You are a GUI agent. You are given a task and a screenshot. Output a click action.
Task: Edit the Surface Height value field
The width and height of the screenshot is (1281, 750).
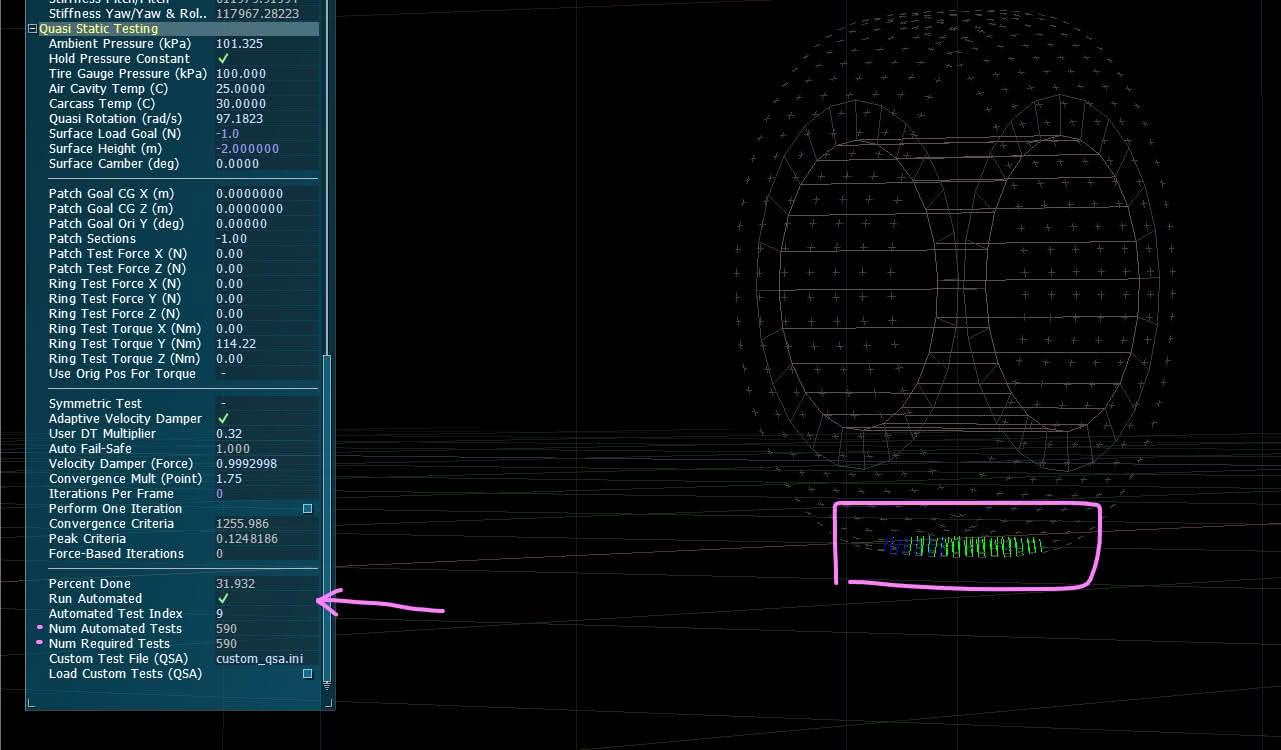click(247, 149)
